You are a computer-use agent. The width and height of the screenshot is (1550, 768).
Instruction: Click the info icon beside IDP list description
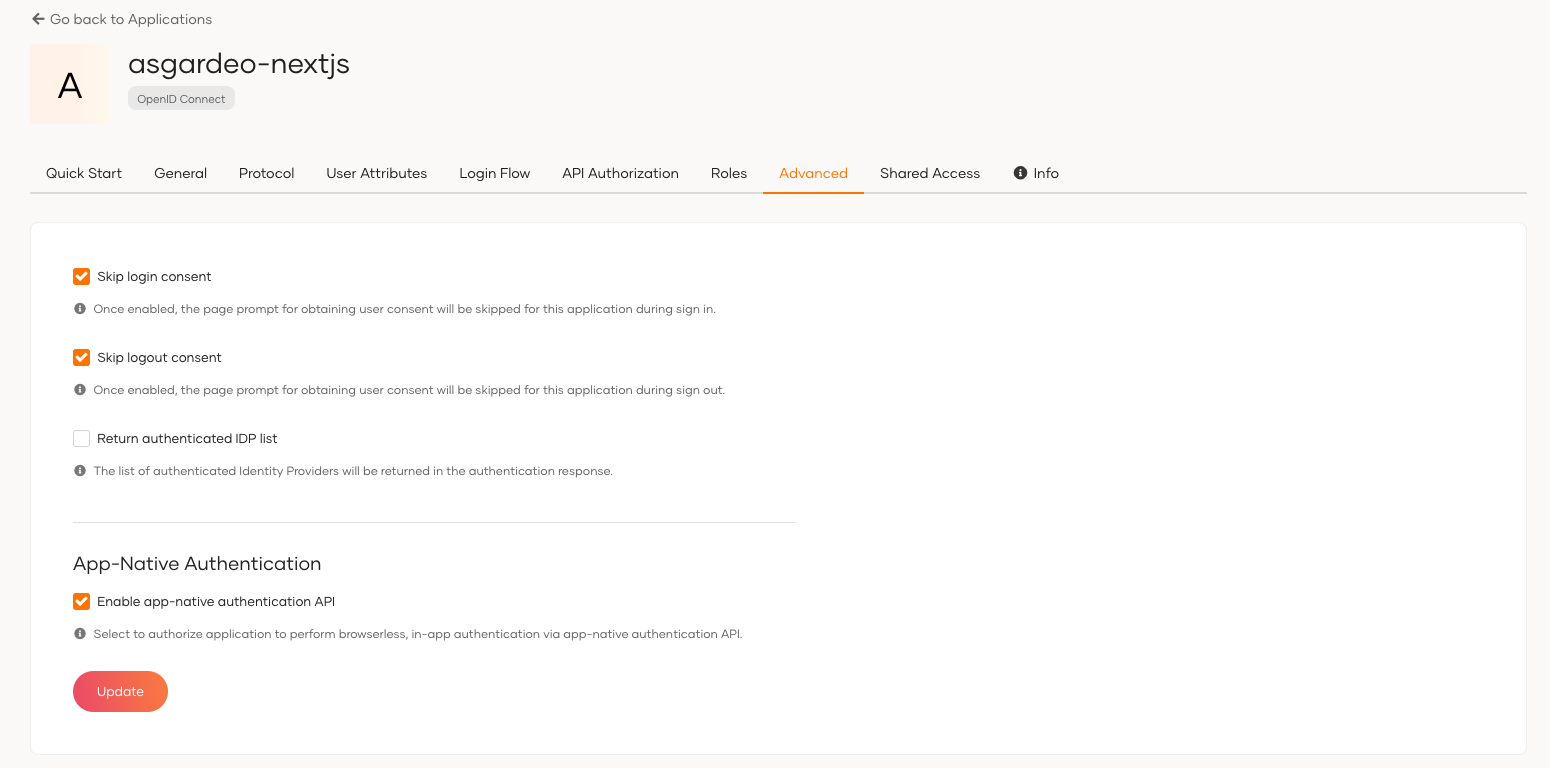click(x=80, y=470)
